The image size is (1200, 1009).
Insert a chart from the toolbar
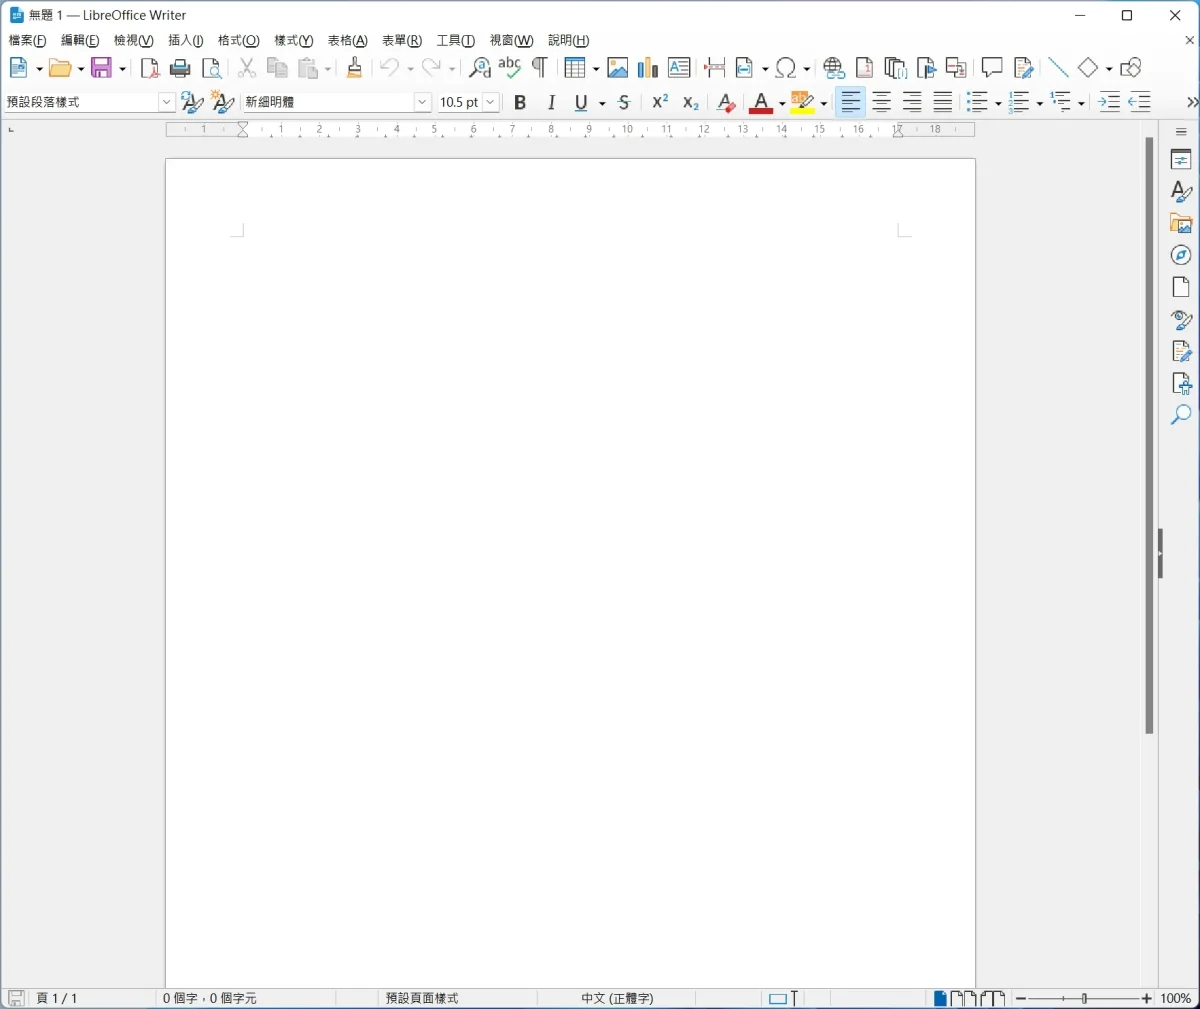click(648, 68)
